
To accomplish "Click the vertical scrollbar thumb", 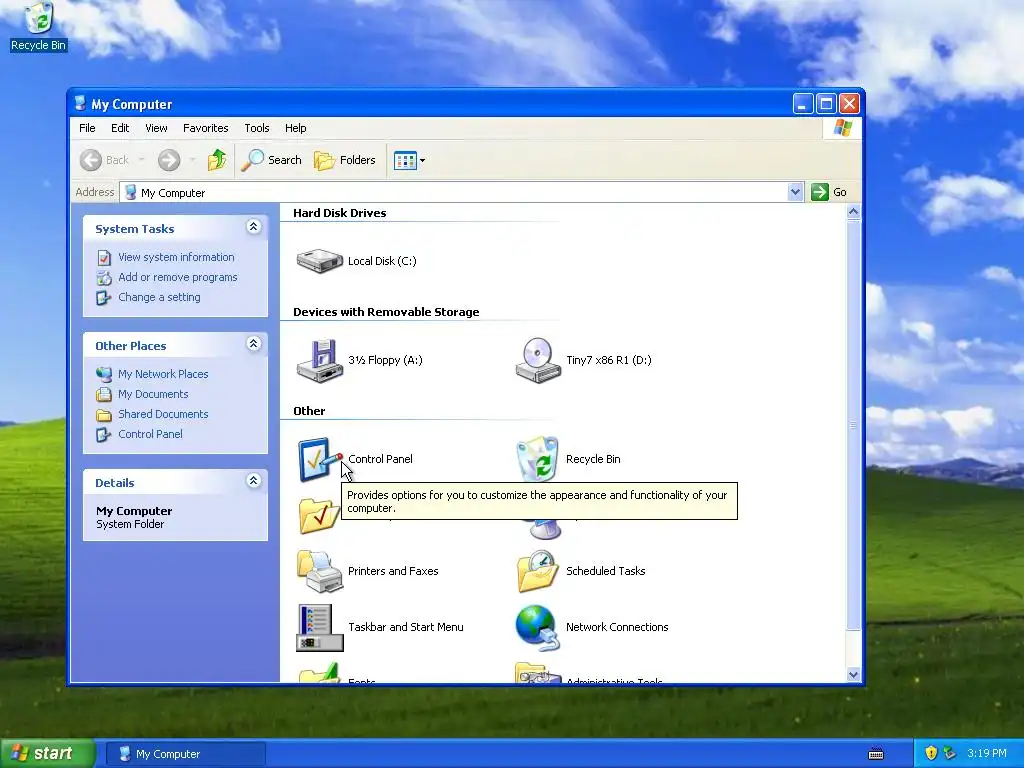I will tap(853, 425).
